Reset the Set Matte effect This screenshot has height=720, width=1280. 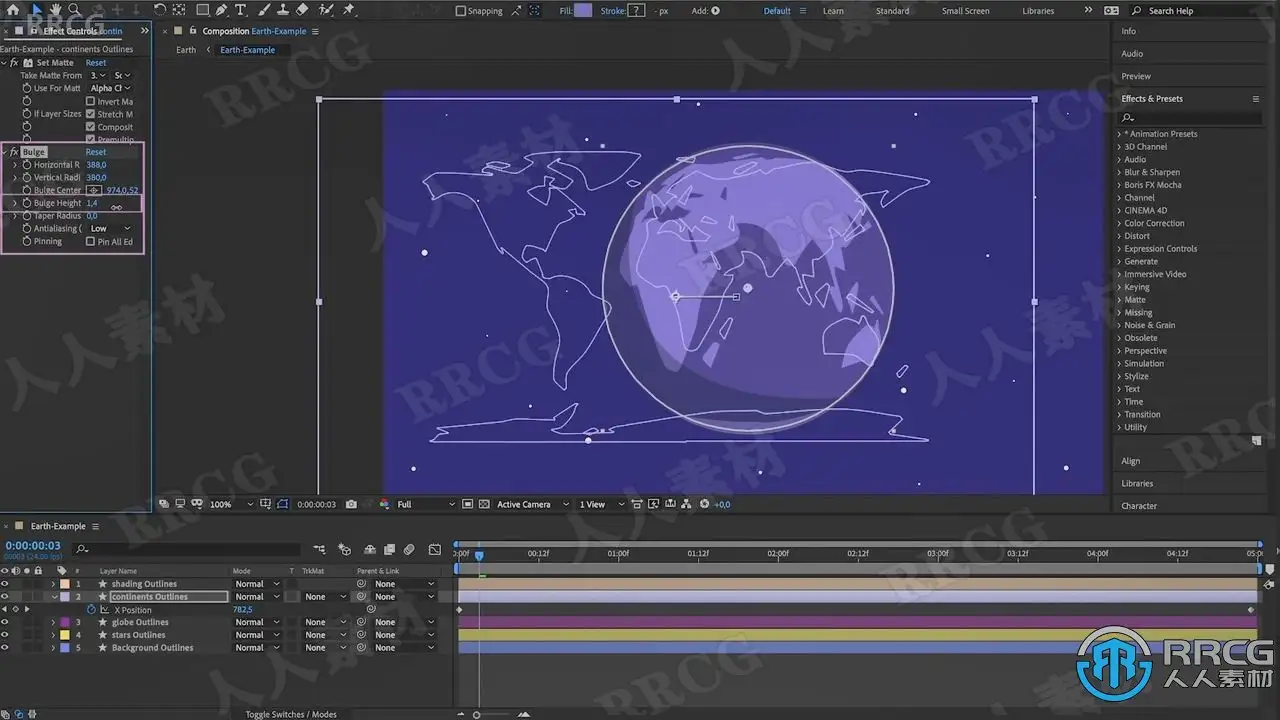click(96, 63)
